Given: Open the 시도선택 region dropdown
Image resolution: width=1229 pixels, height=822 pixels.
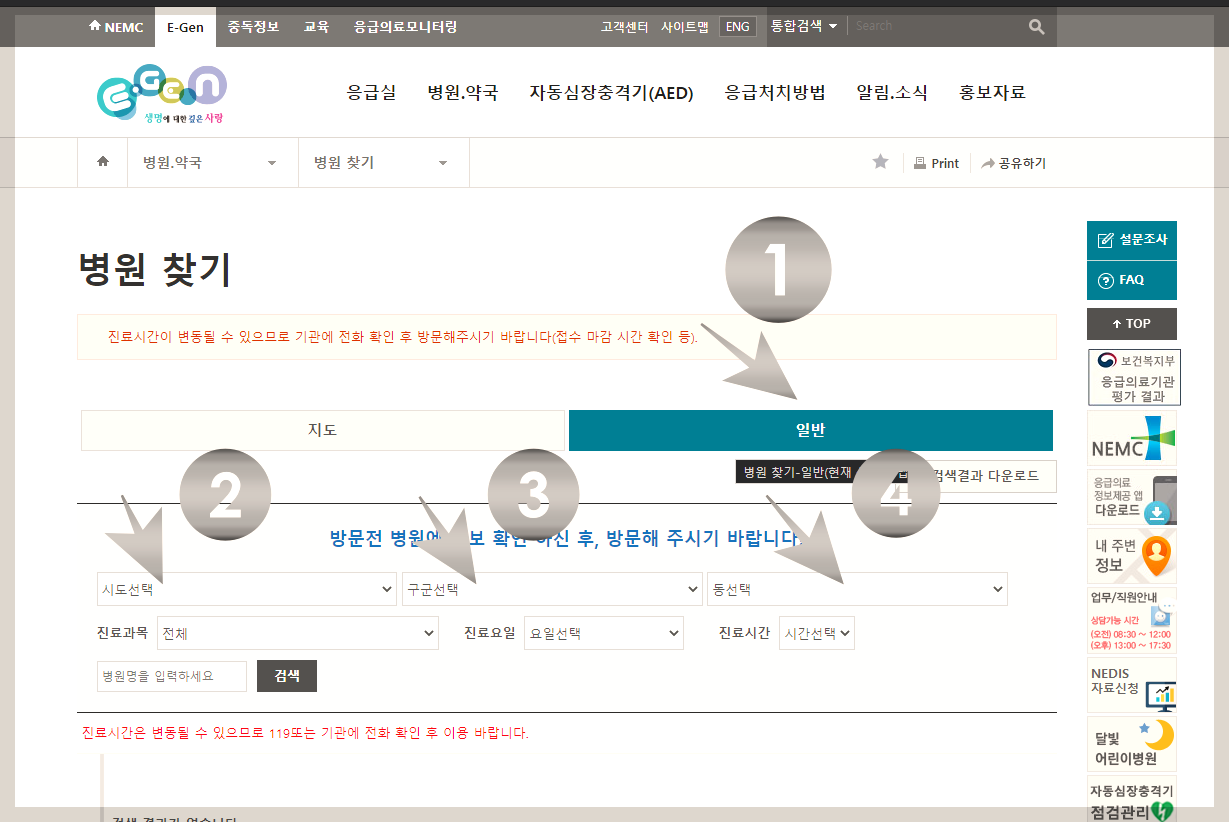Looking at the screenshot, I should click(x=246, y=589).
